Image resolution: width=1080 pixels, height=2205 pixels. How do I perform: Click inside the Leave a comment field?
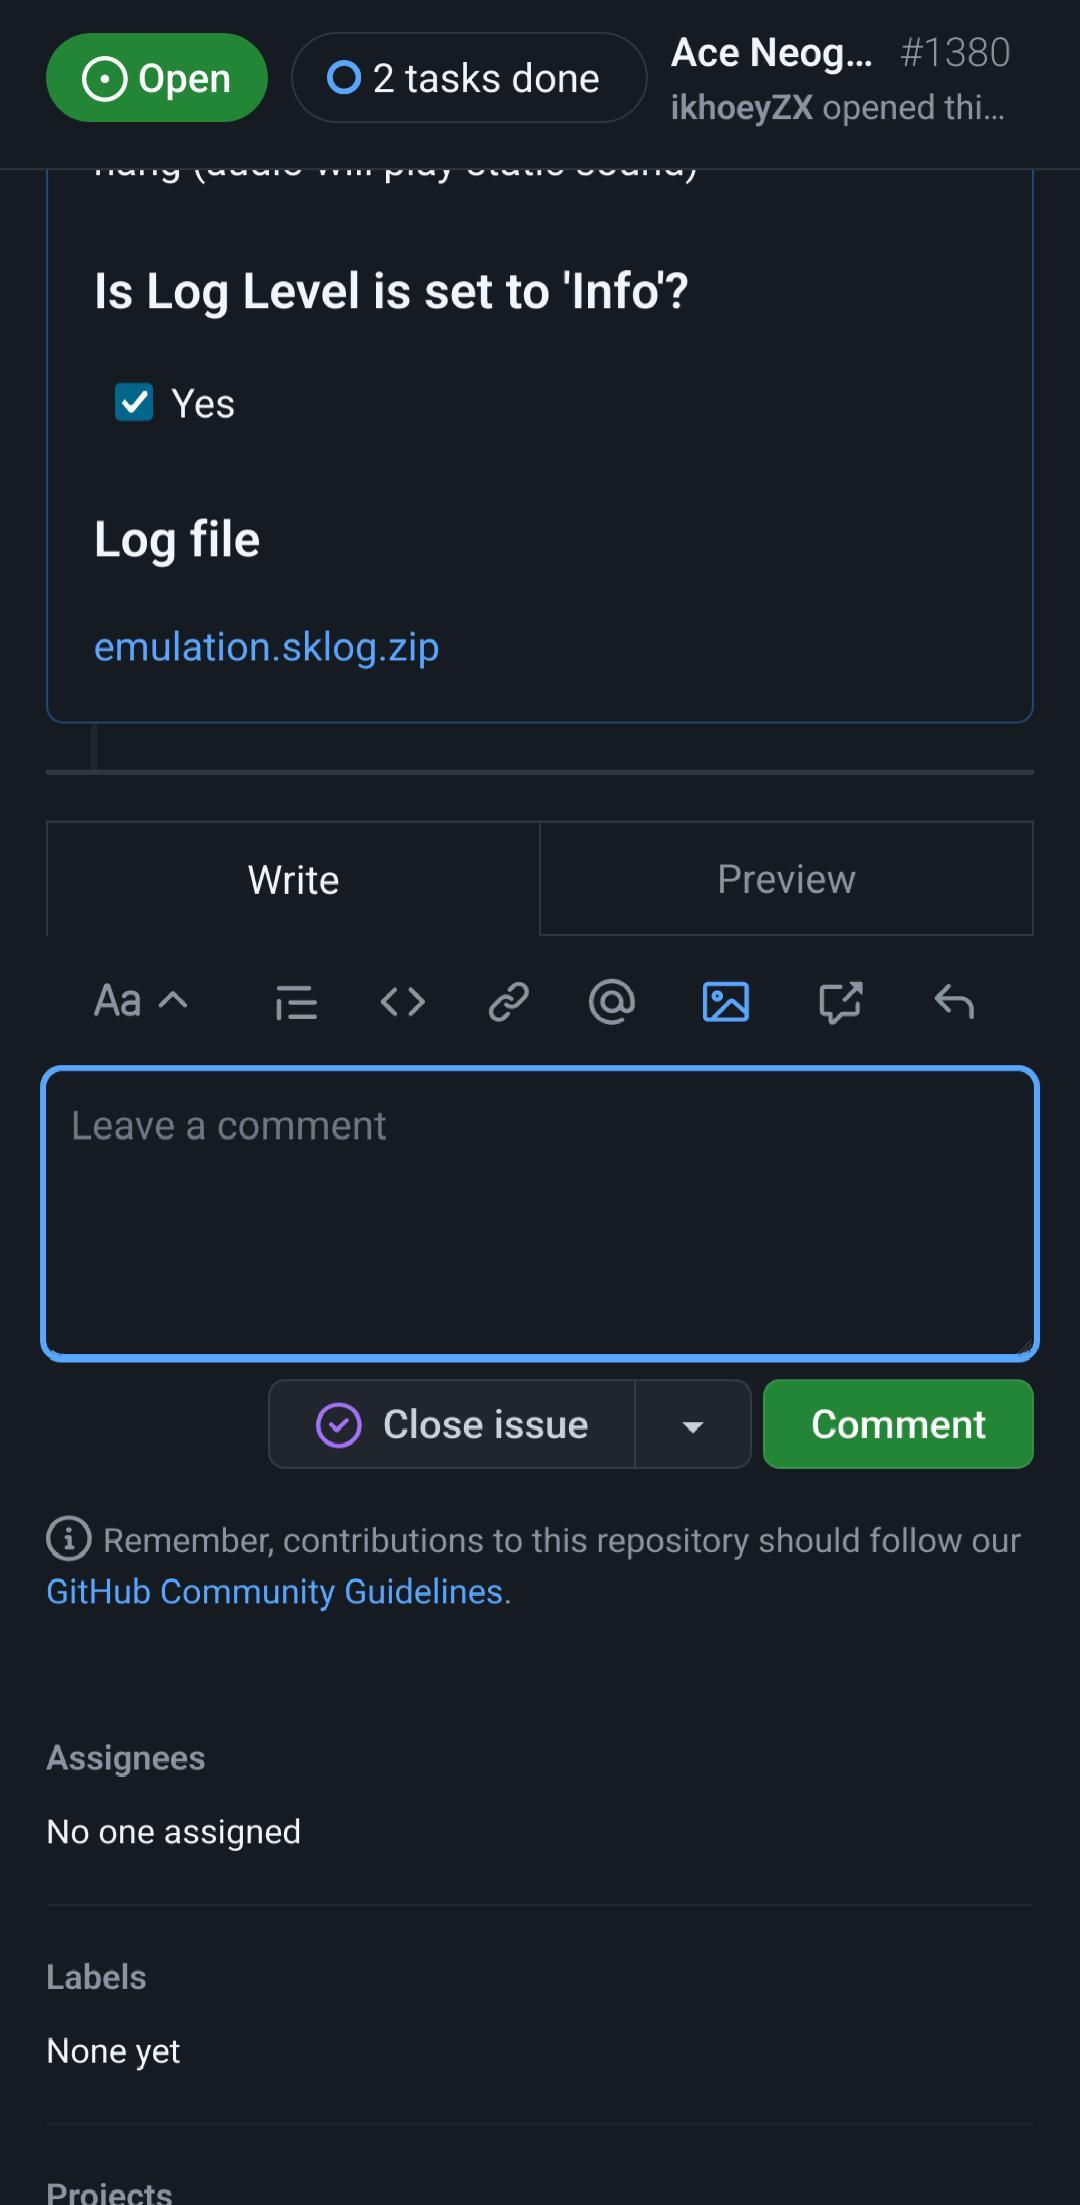tap(540, 1210)
